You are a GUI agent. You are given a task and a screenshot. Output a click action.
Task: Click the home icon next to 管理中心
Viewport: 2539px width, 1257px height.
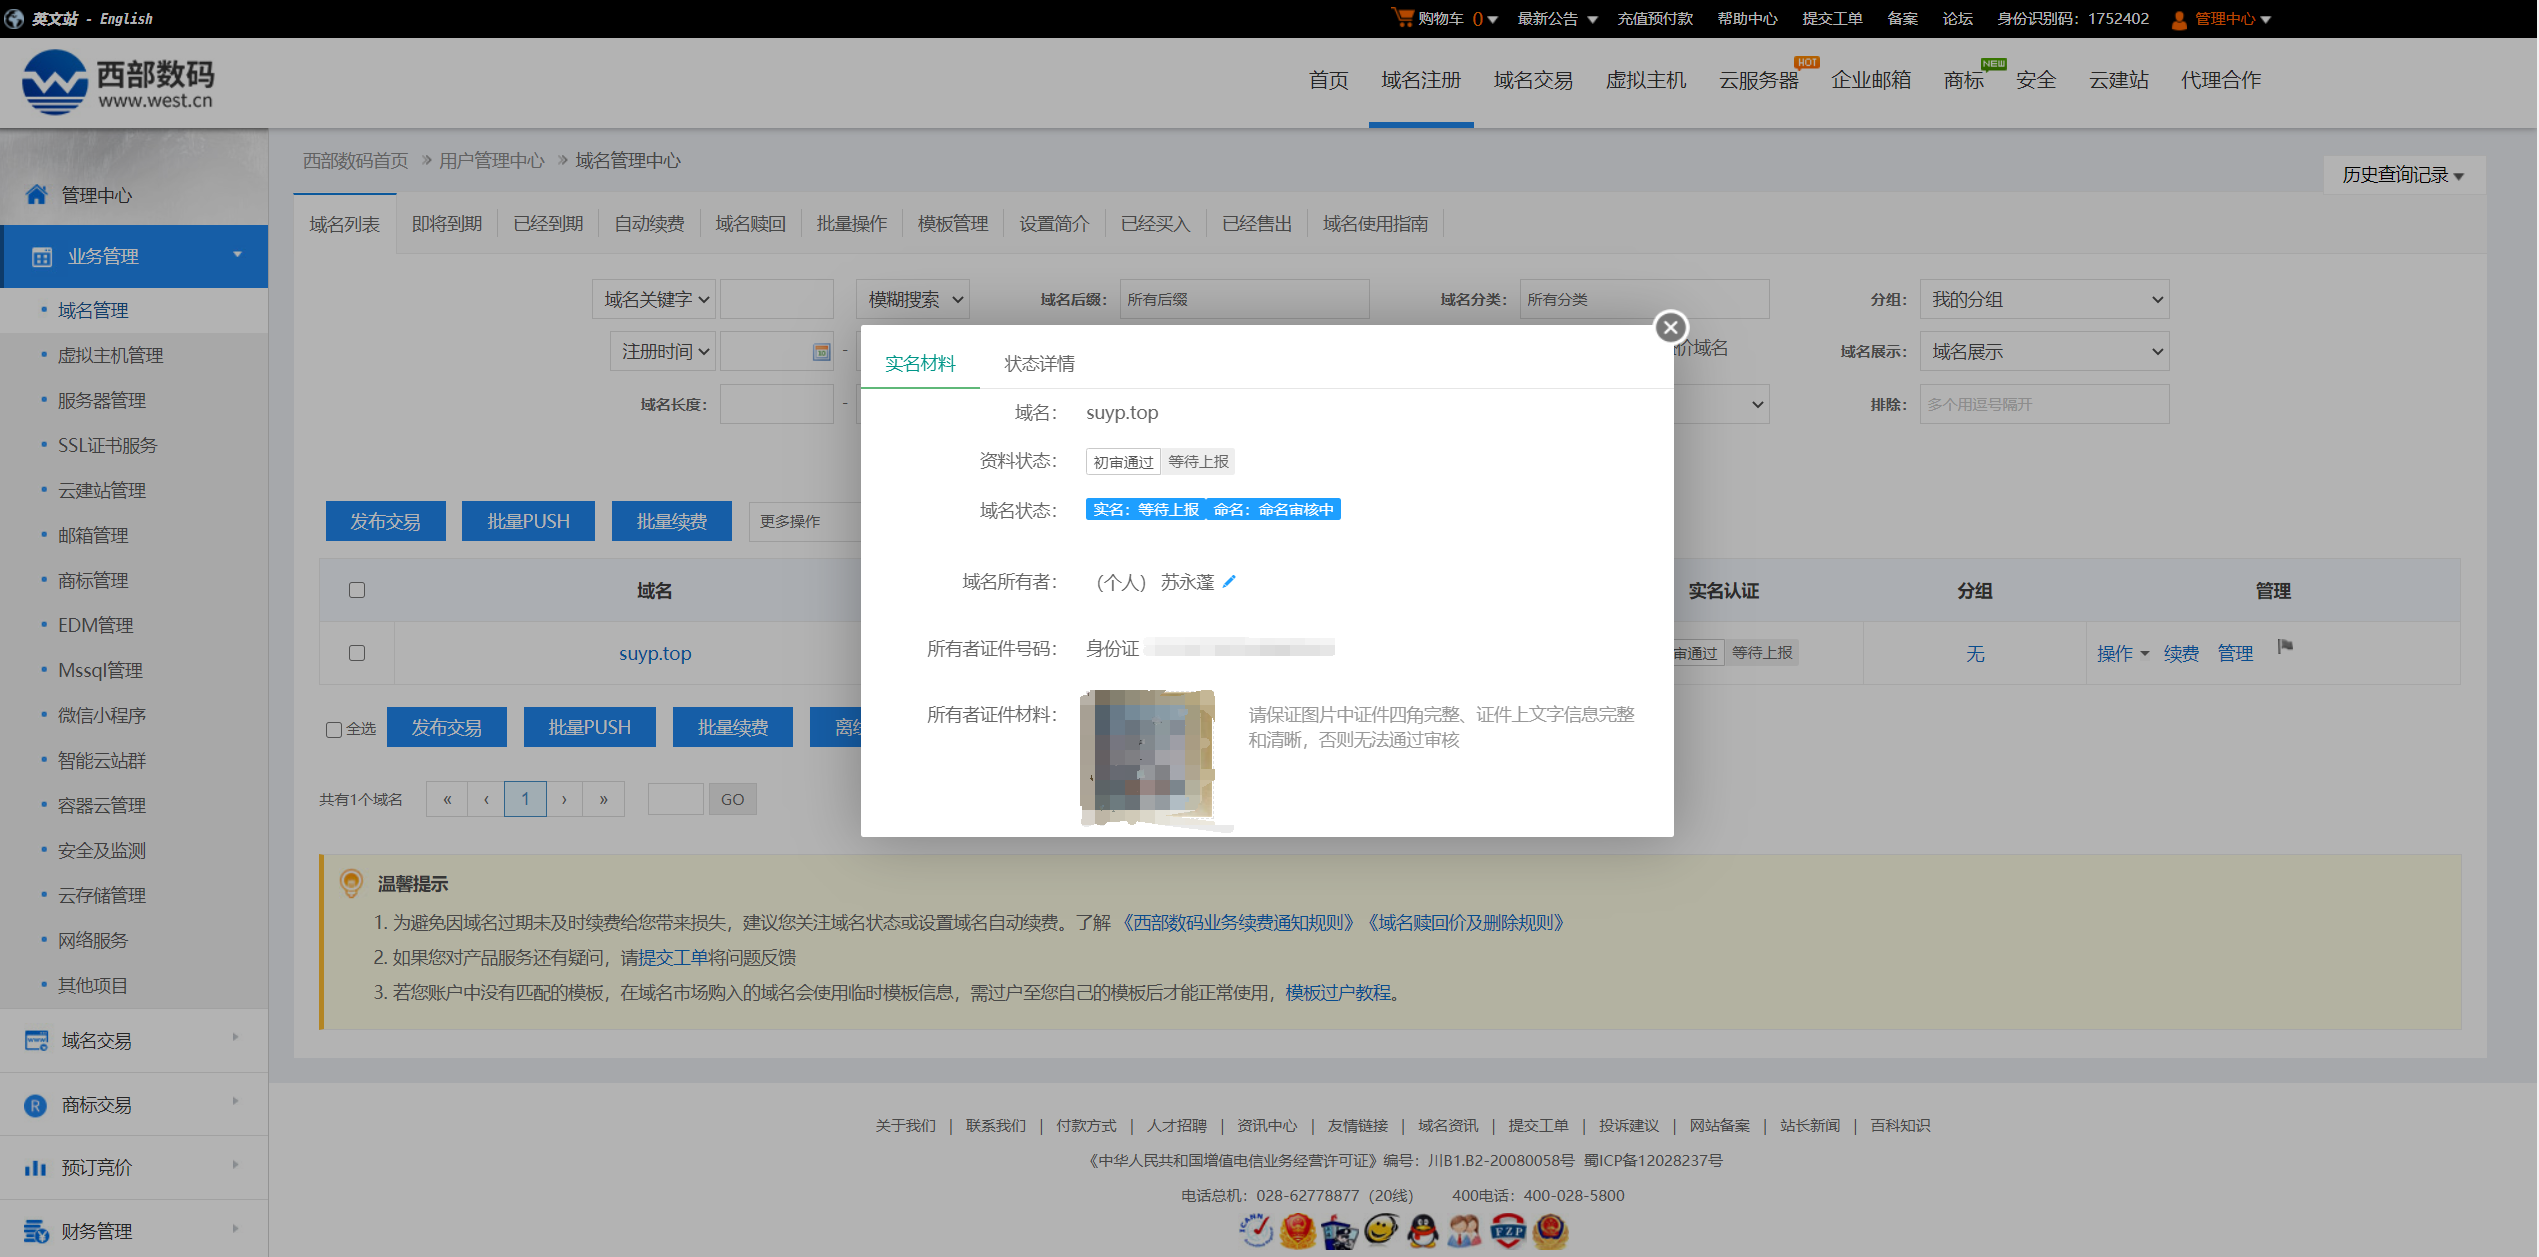tap(36, 195)
